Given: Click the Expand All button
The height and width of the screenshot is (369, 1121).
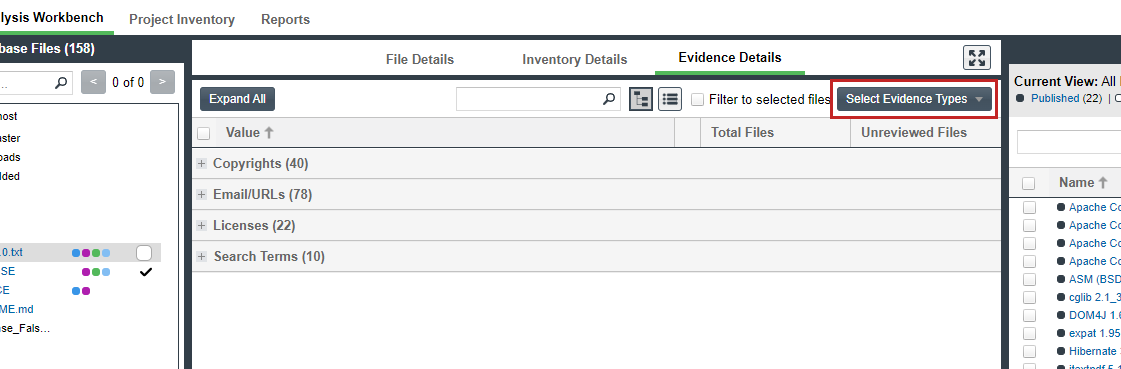Looking at the screenshot, I should pyautogui.click(x=237, y=99).
